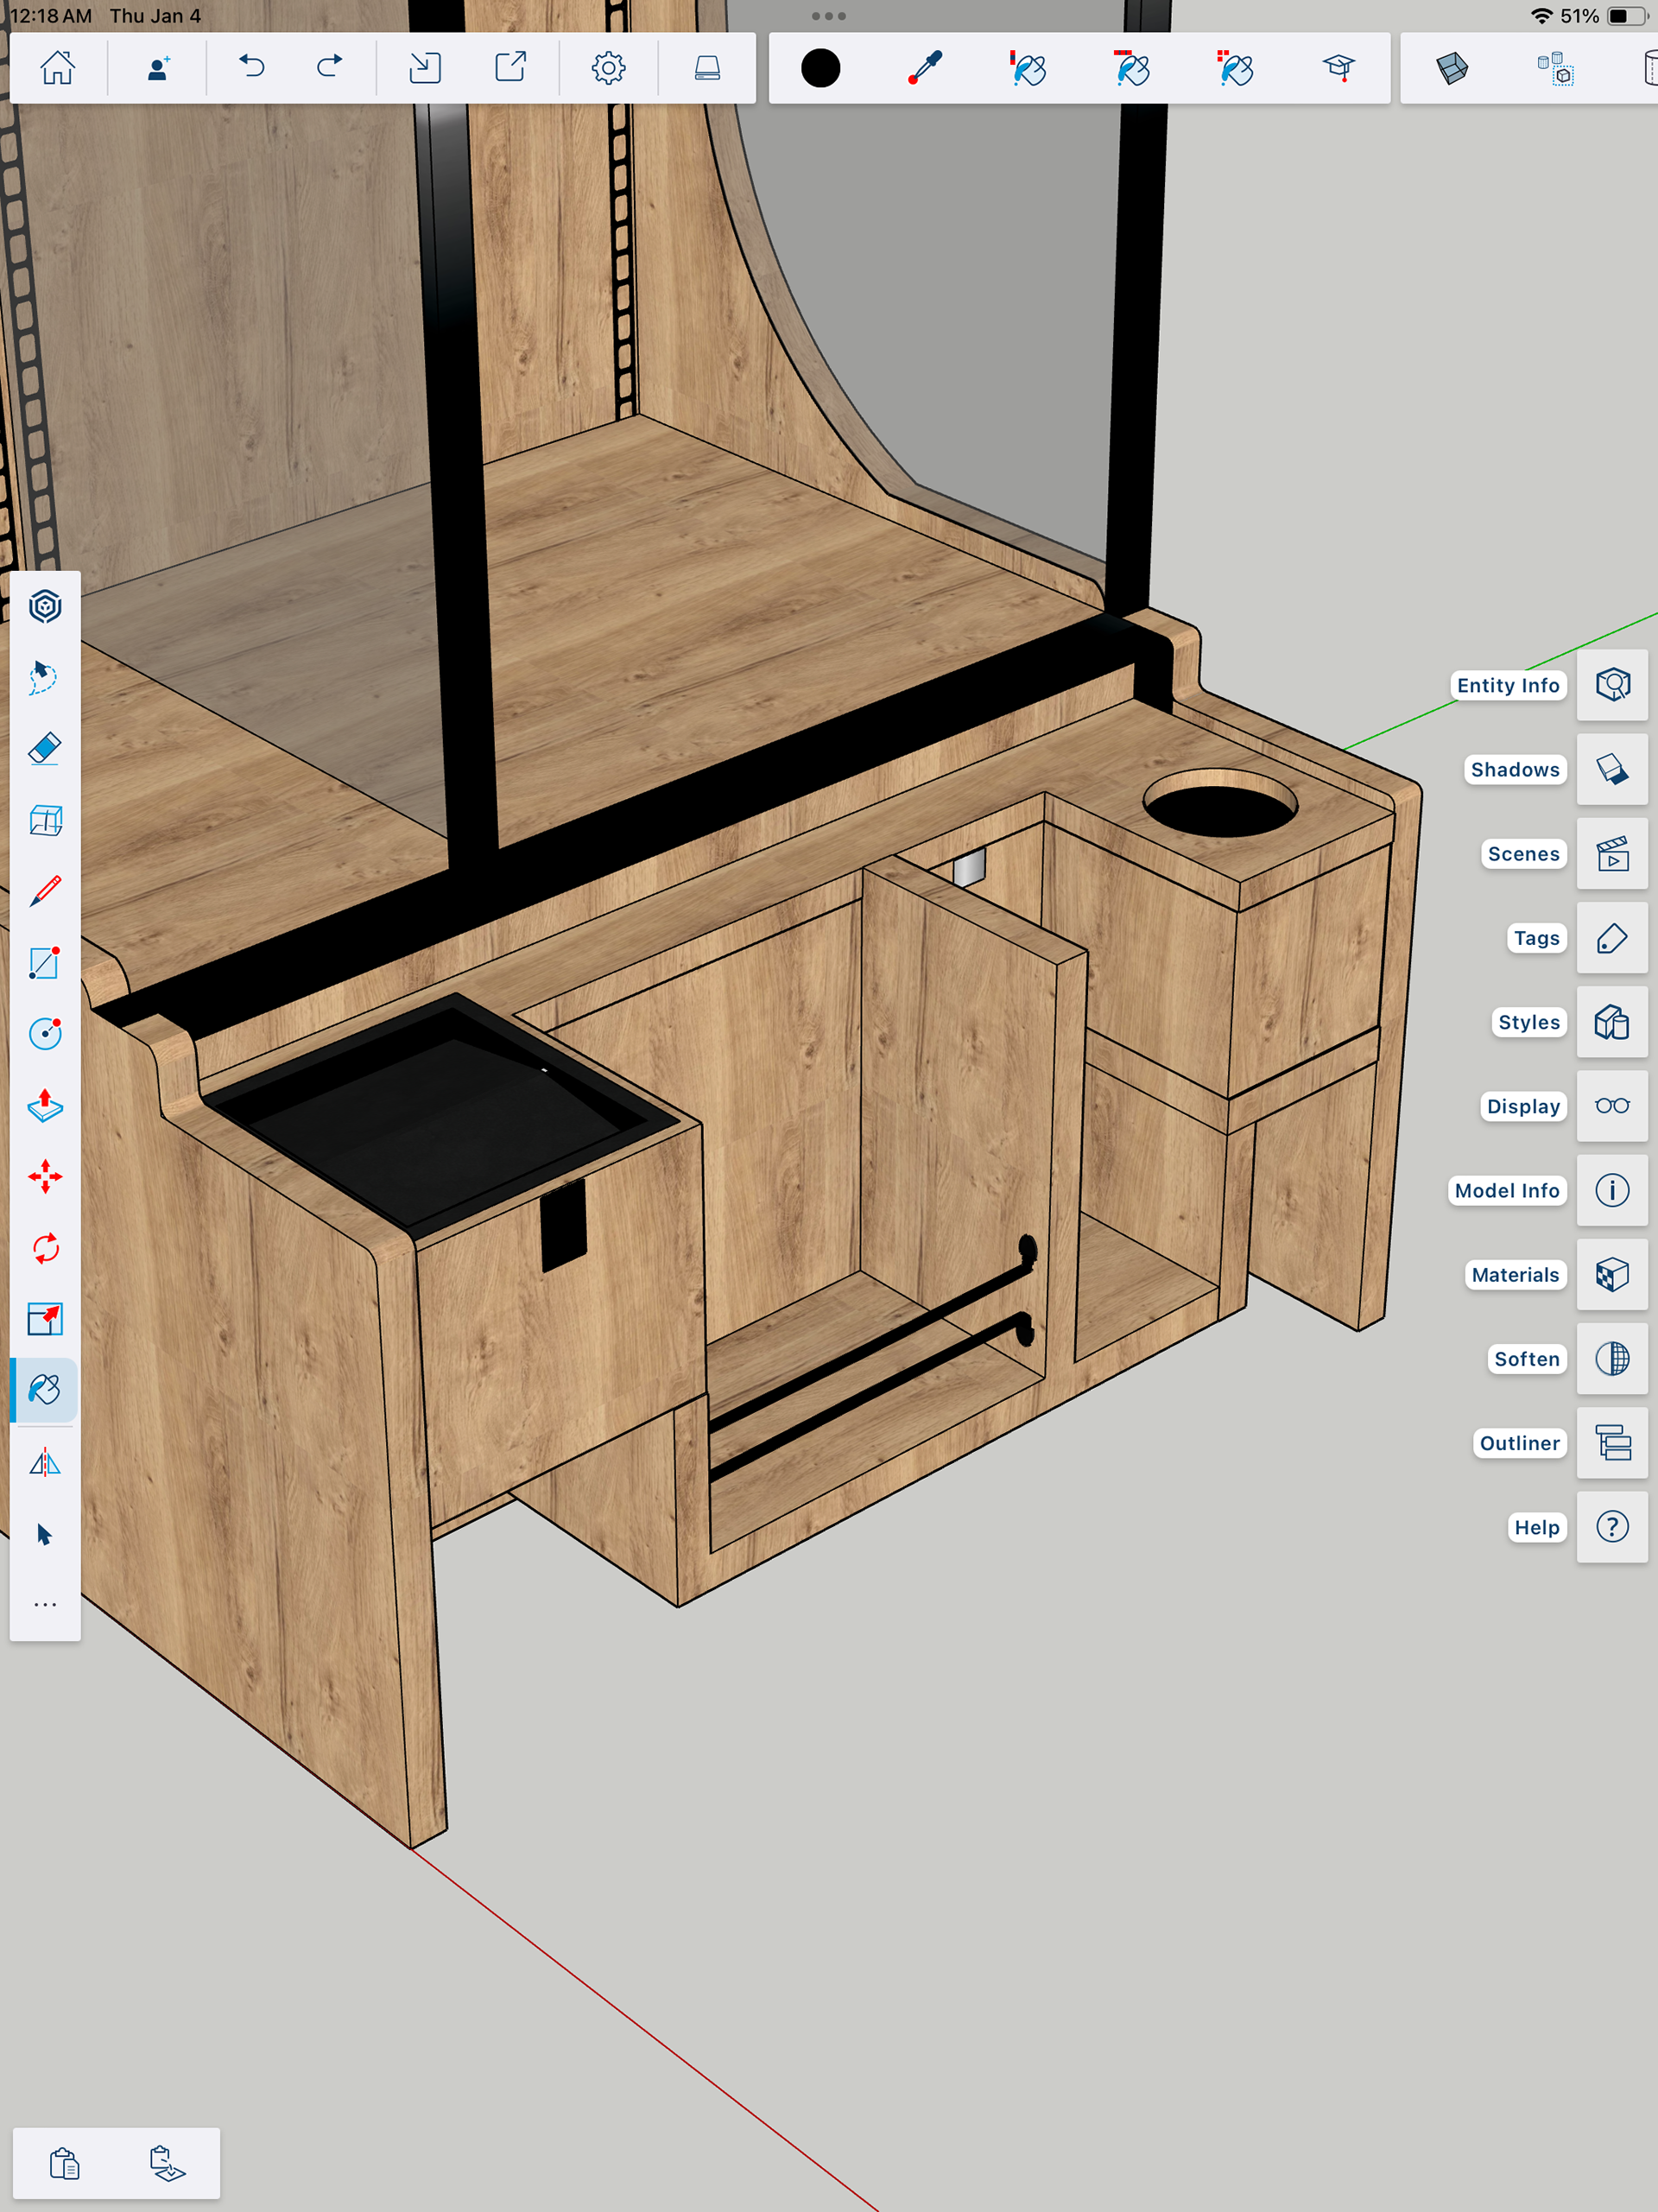Tap the black current color swatch

click(820, 68)
